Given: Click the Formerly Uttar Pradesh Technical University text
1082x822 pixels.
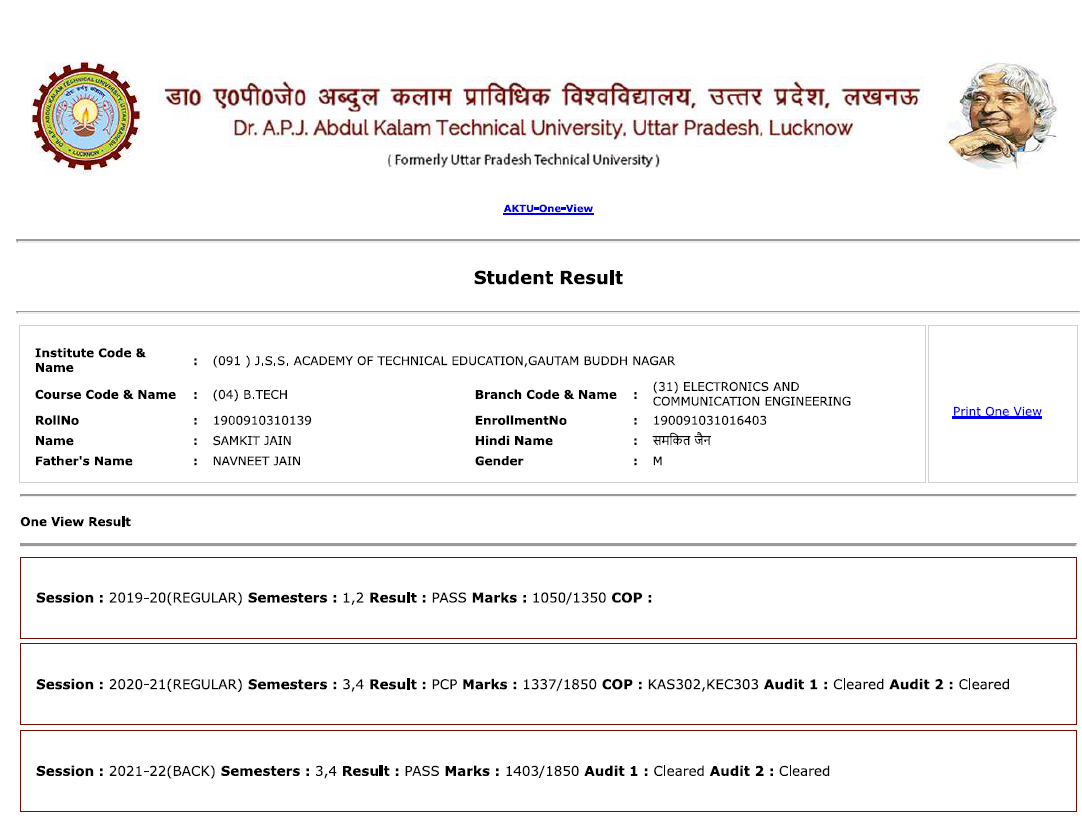Looking at the screenshot, I should click(x=523, y=160).
